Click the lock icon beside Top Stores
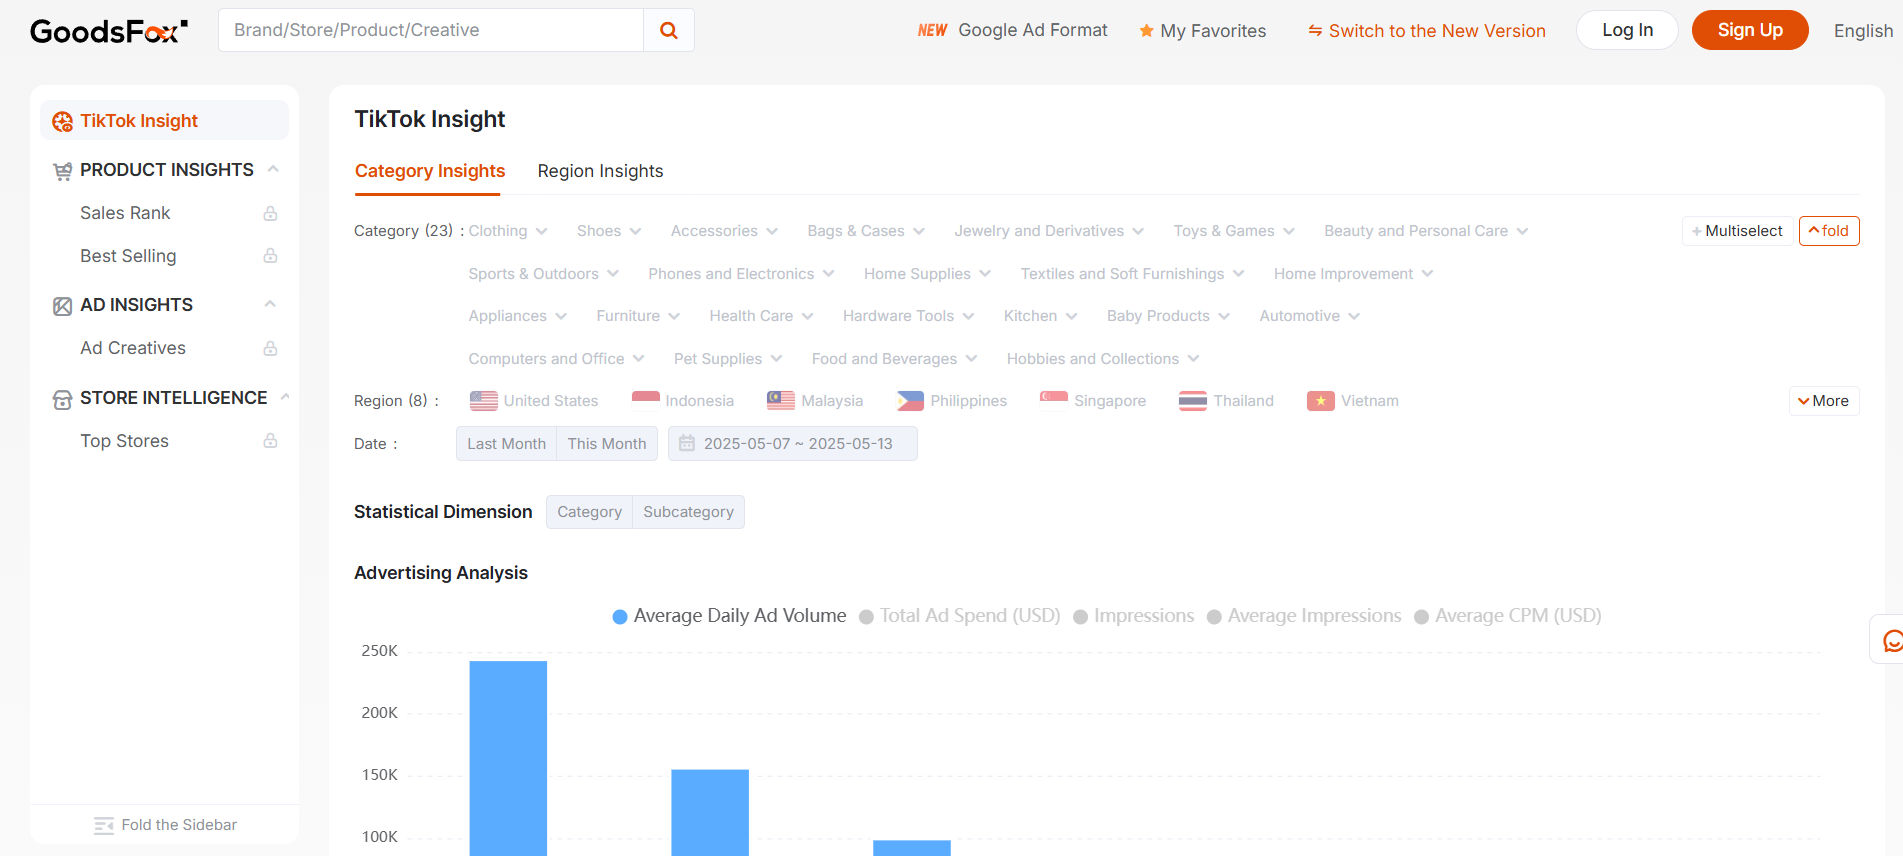 [x=270, y=441]
